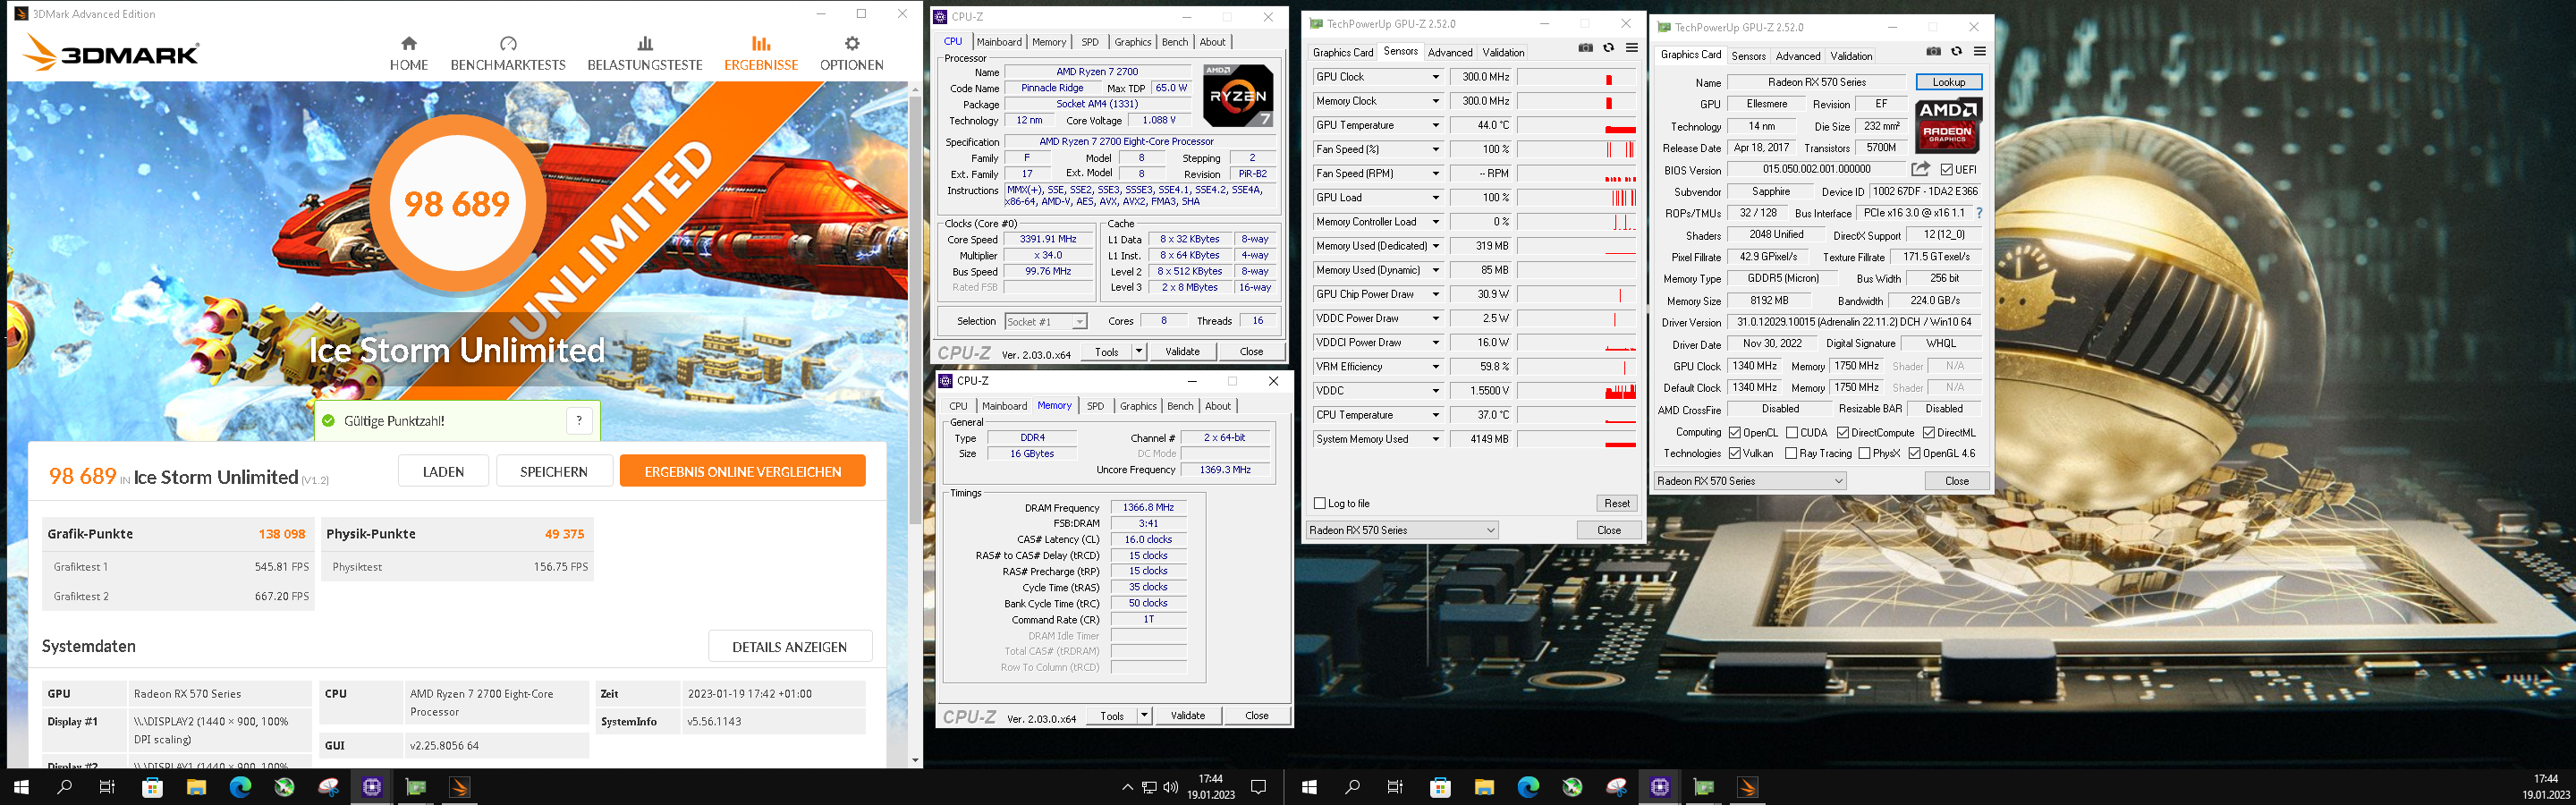Open GPU selector in the Sensors window
This screenshot has width=2576, height=805.
coord(1402,530)
